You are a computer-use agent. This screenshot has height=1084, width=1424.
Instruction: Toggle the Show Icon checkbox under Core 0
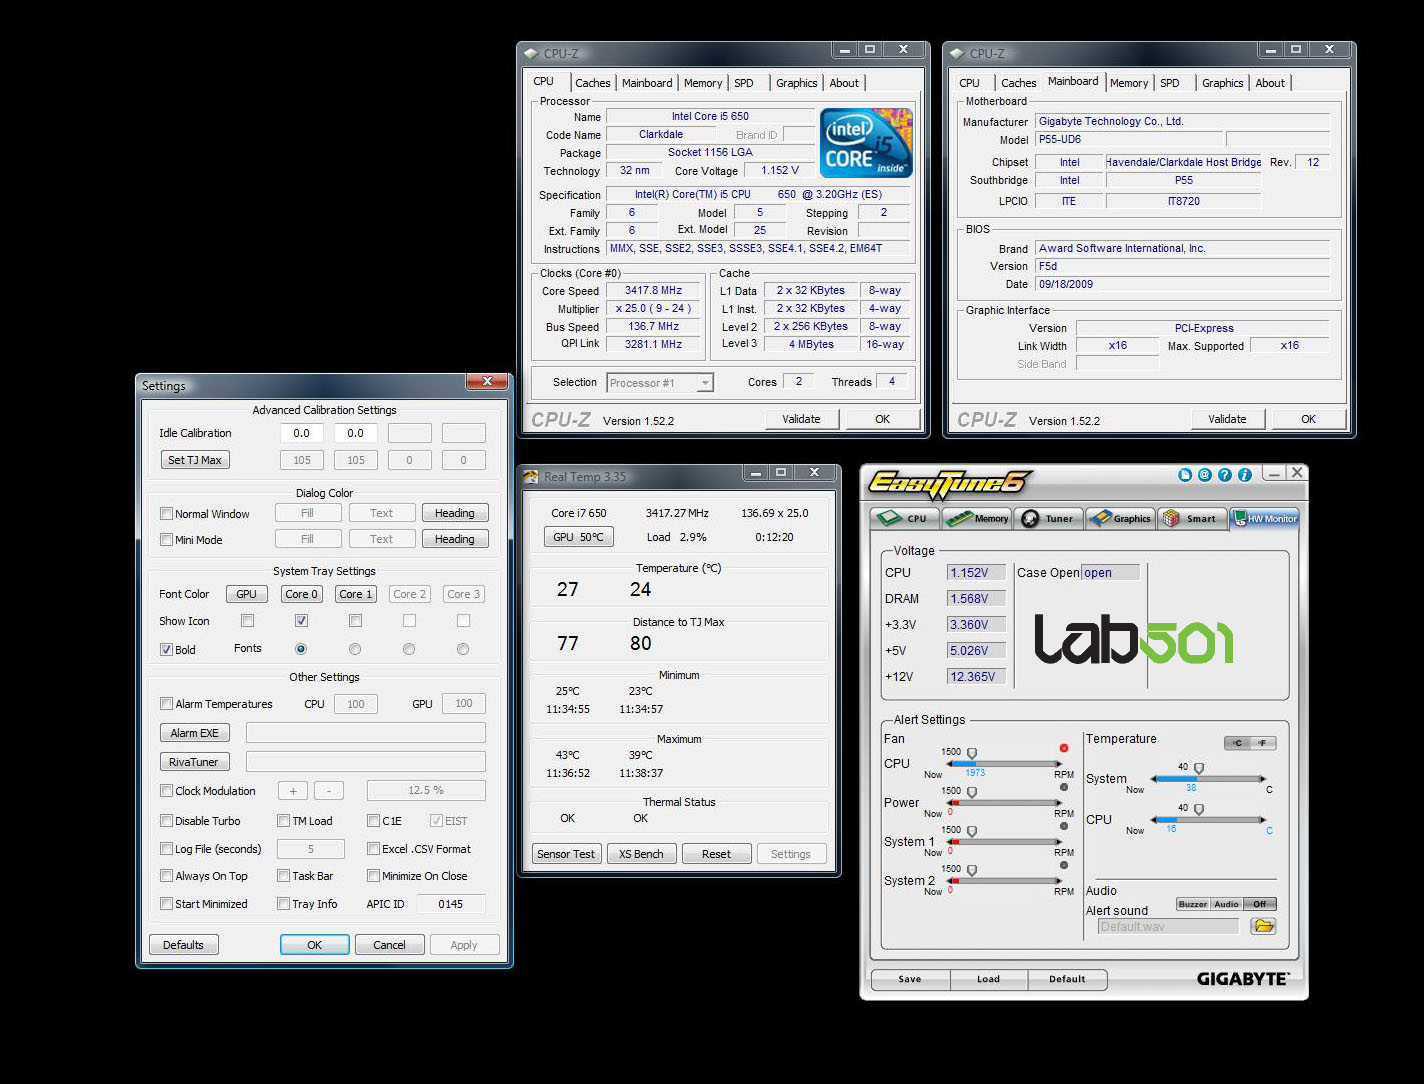[x=301, y=621]
